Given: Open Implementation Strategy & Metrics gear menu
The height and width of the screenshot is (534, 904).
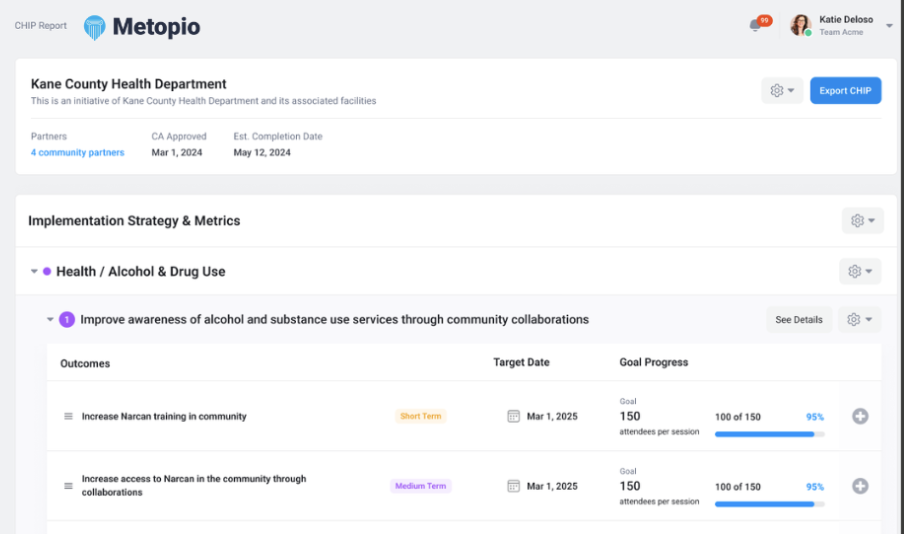Looking at the screenshot, I should tap(862, 220).
